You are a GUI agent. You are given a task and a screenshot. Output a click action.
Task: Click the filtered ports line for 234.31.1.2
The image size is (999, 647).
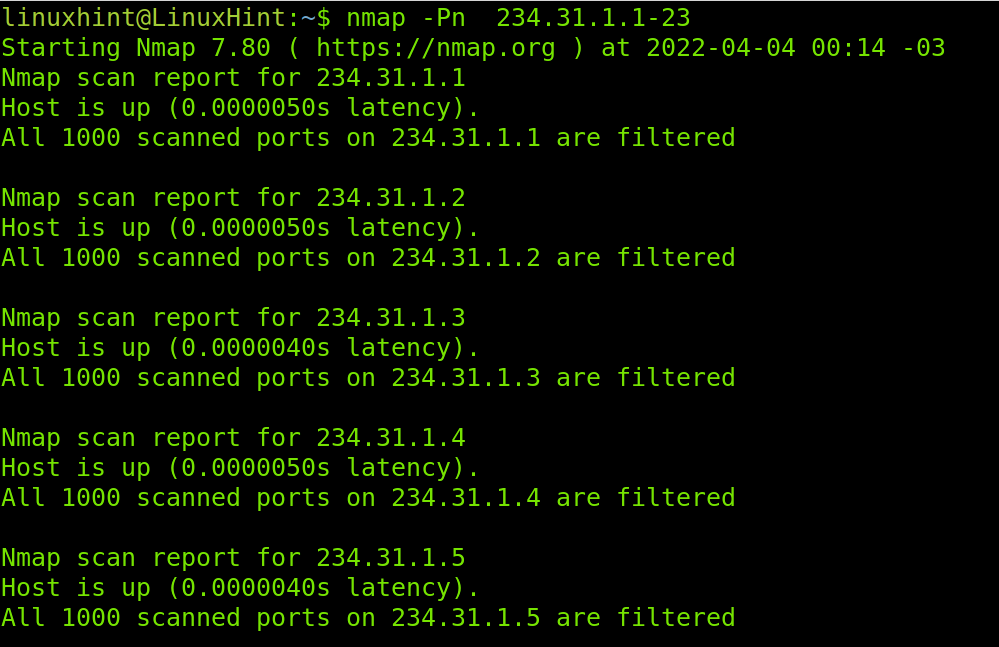368,258
